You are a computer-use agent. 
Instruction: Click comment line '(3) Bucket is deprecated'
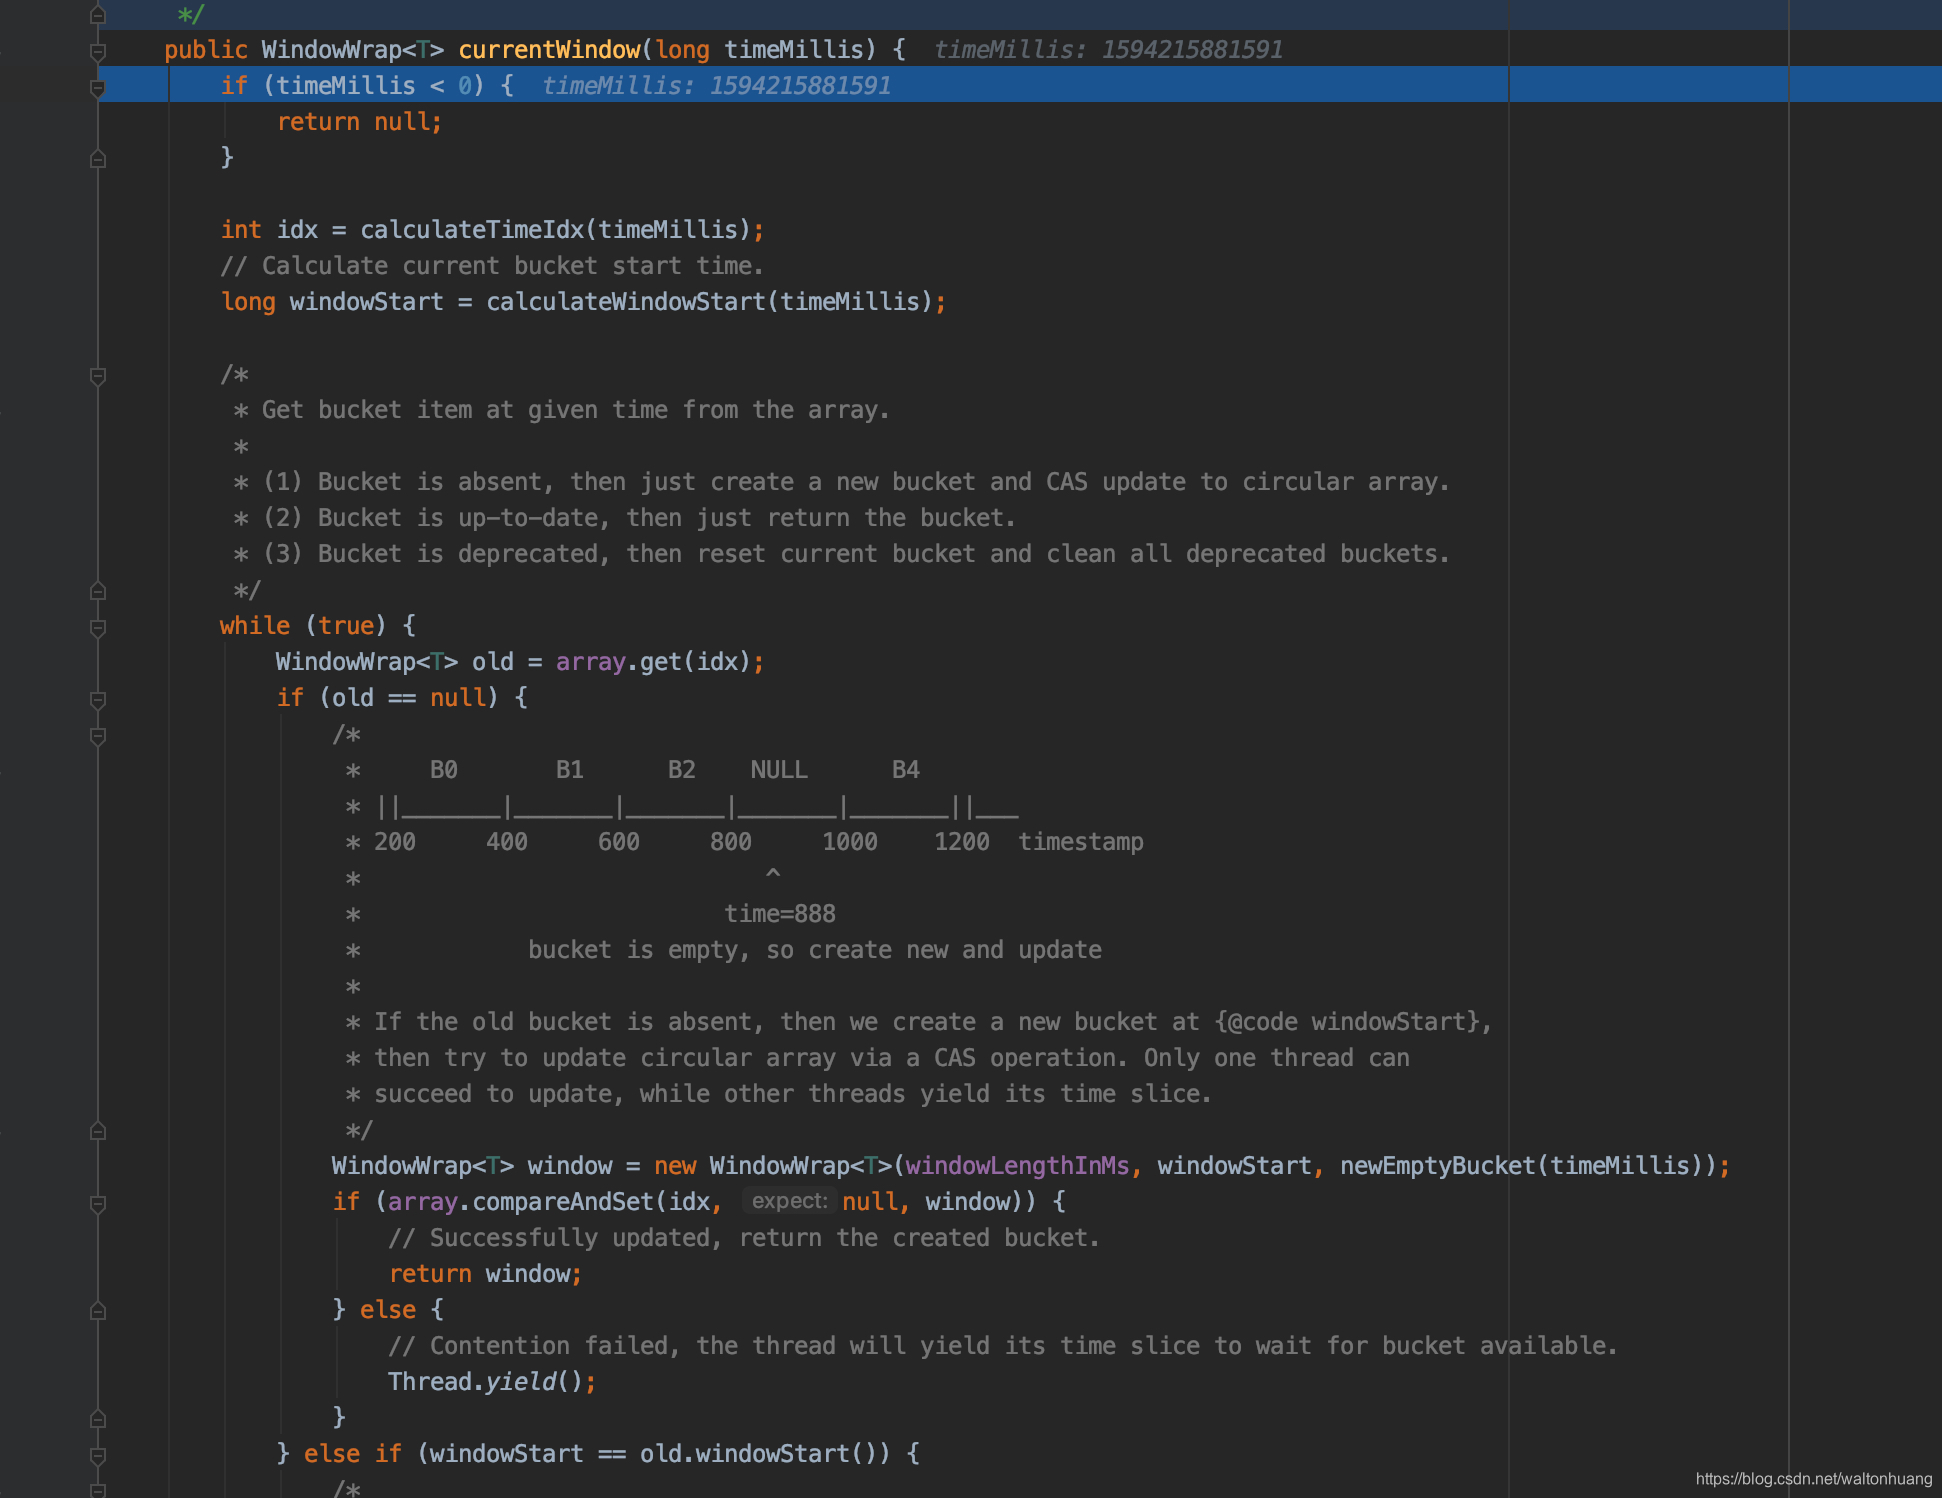pos(841,554)
